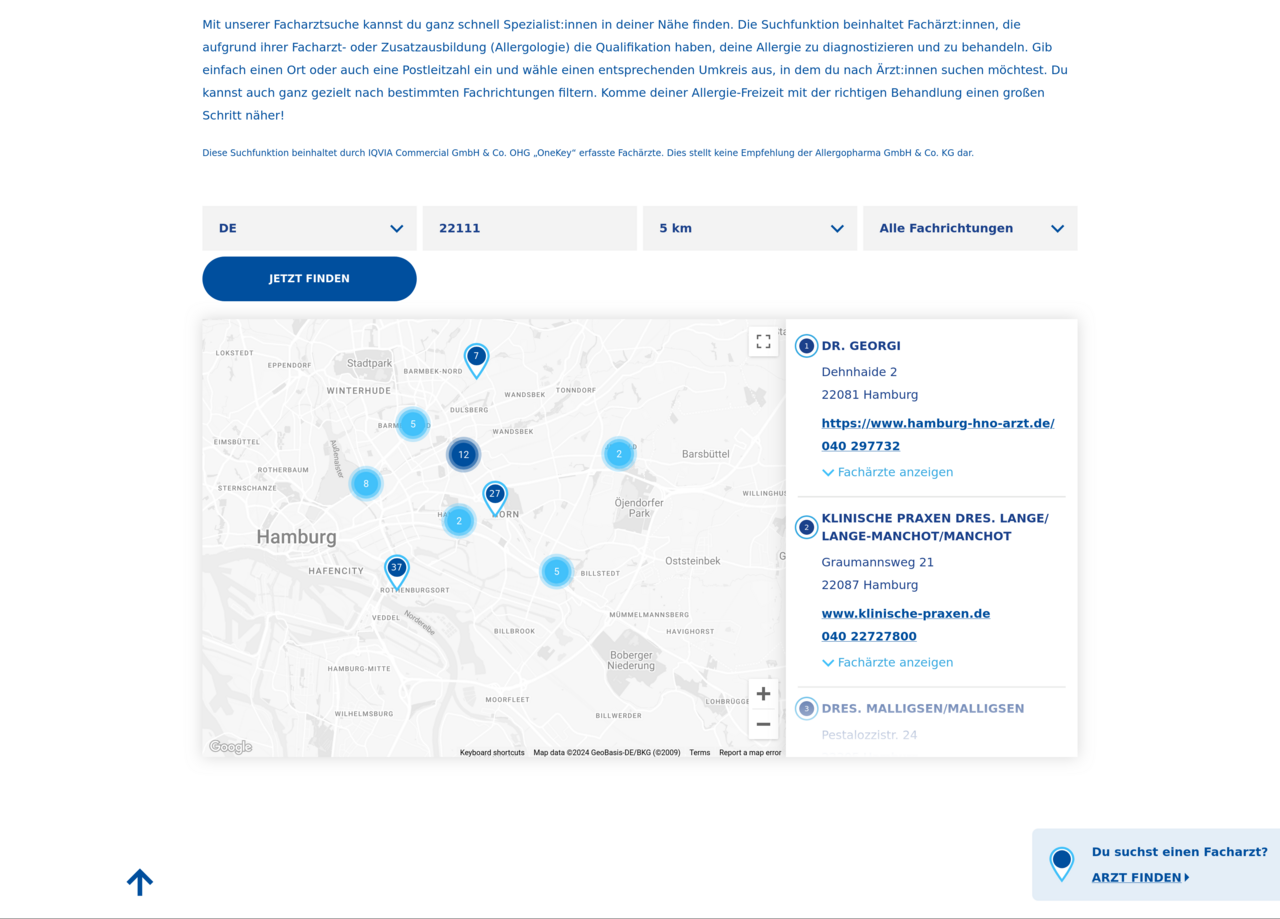
Task: Open the 5 km radius dropdown
Action: tap(749, 228)
